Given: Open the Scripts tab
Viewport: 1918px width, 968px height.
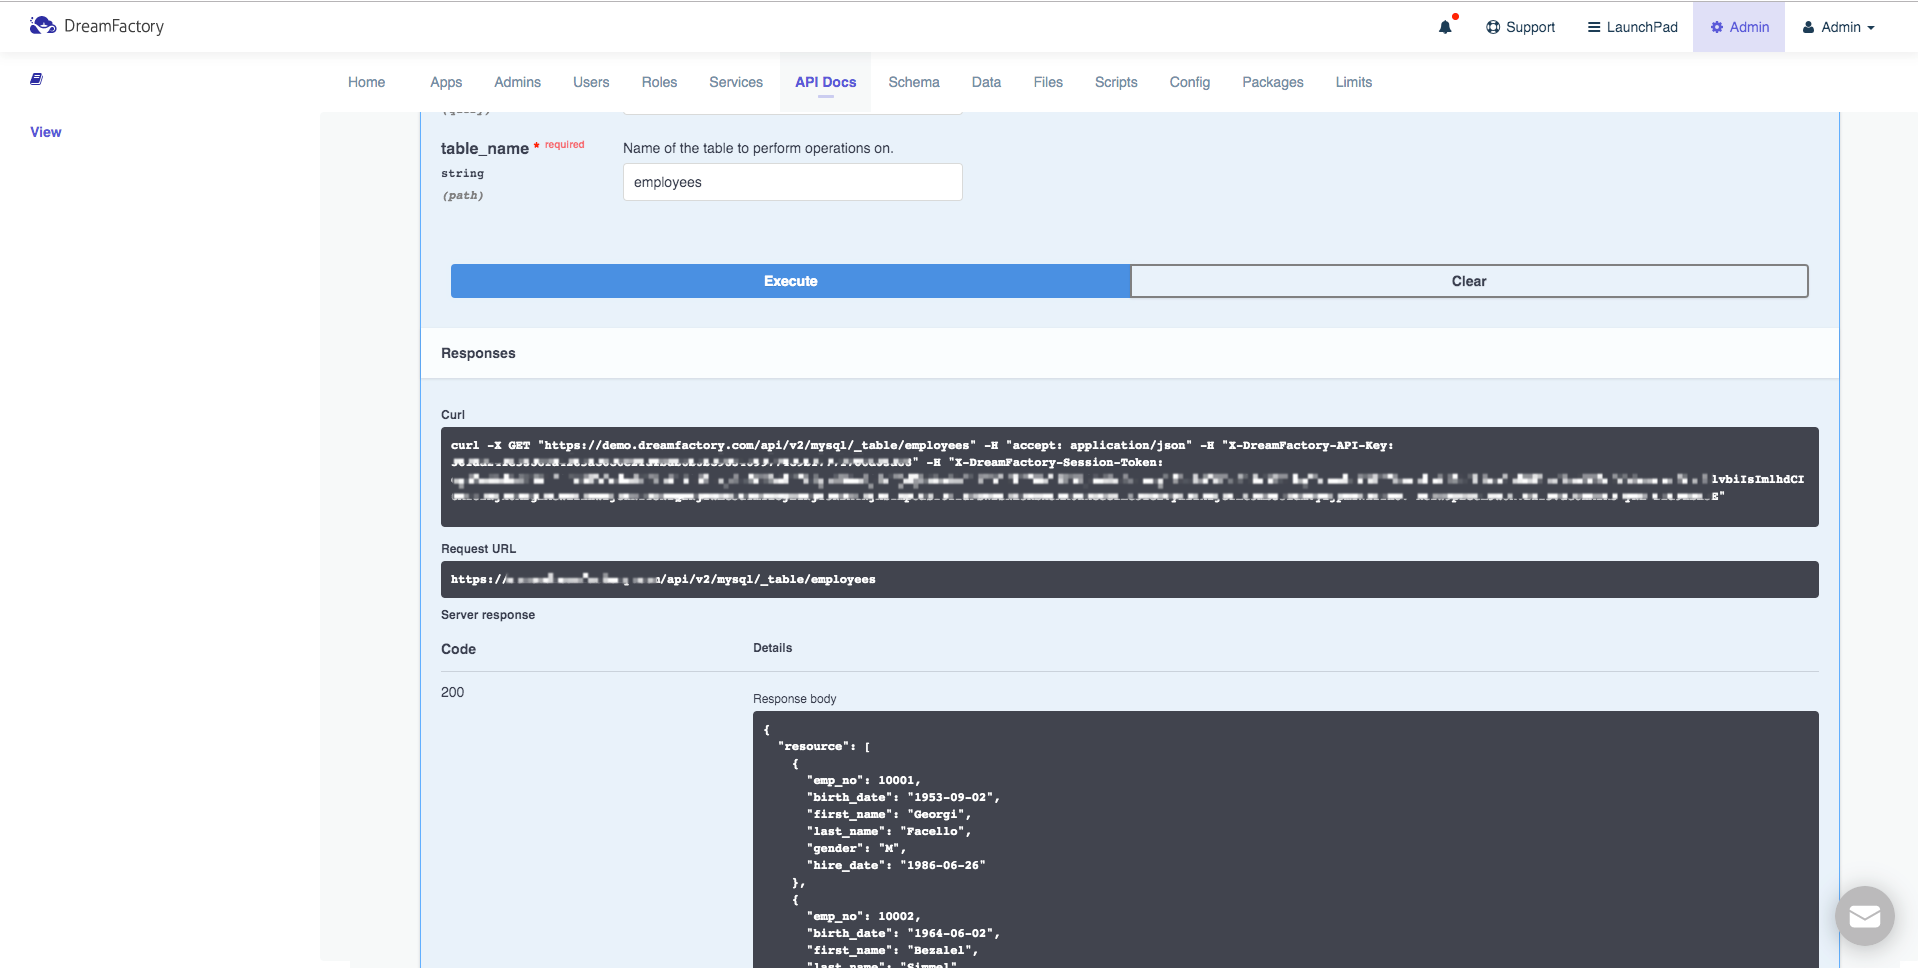Looking at the screenshot, I should click(1116, 82).
